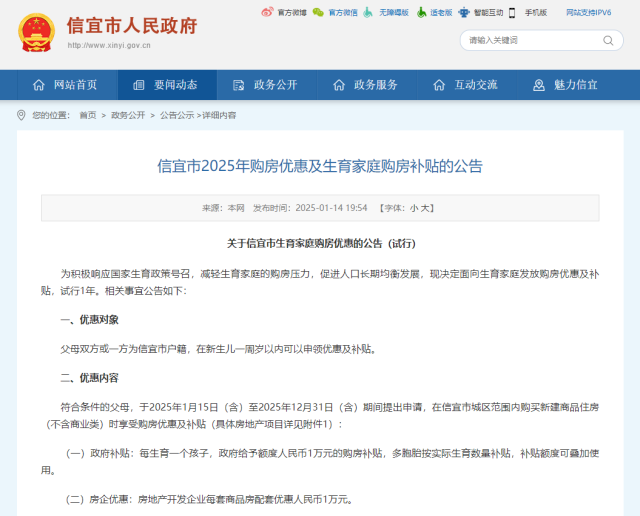Click the 首页 breadcrumb link
The height and width of the screenshot is (516, 640).
(x=88, y=116)
